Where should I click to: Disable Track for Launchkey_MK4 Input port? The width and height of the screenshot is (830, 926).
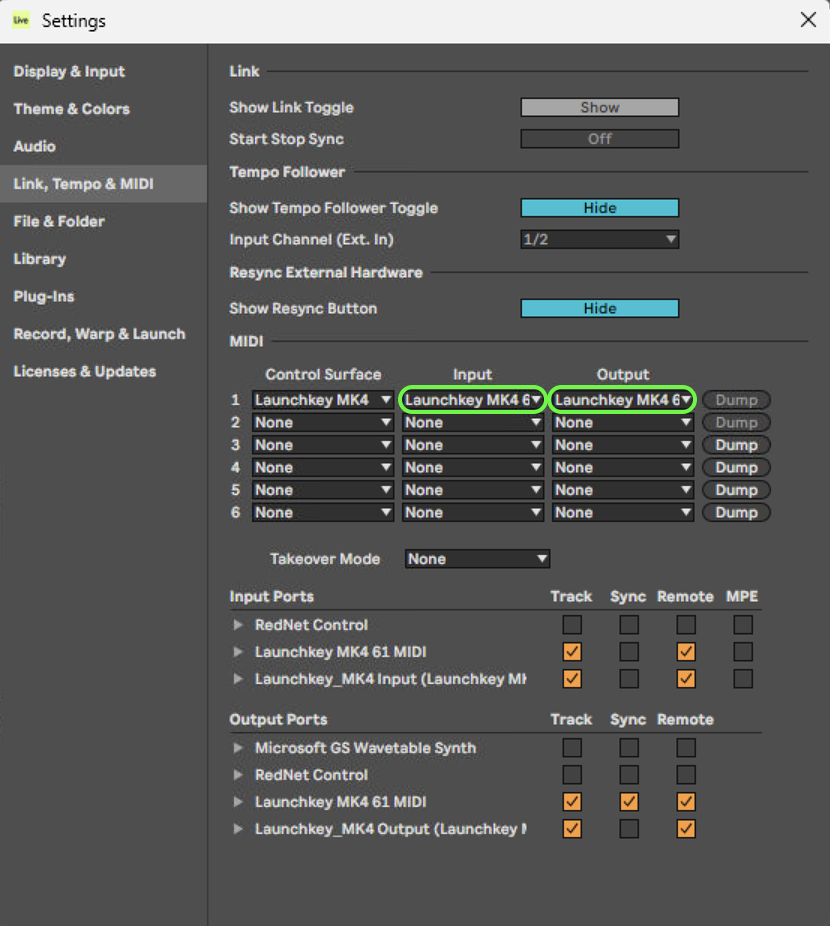[572, 679]
